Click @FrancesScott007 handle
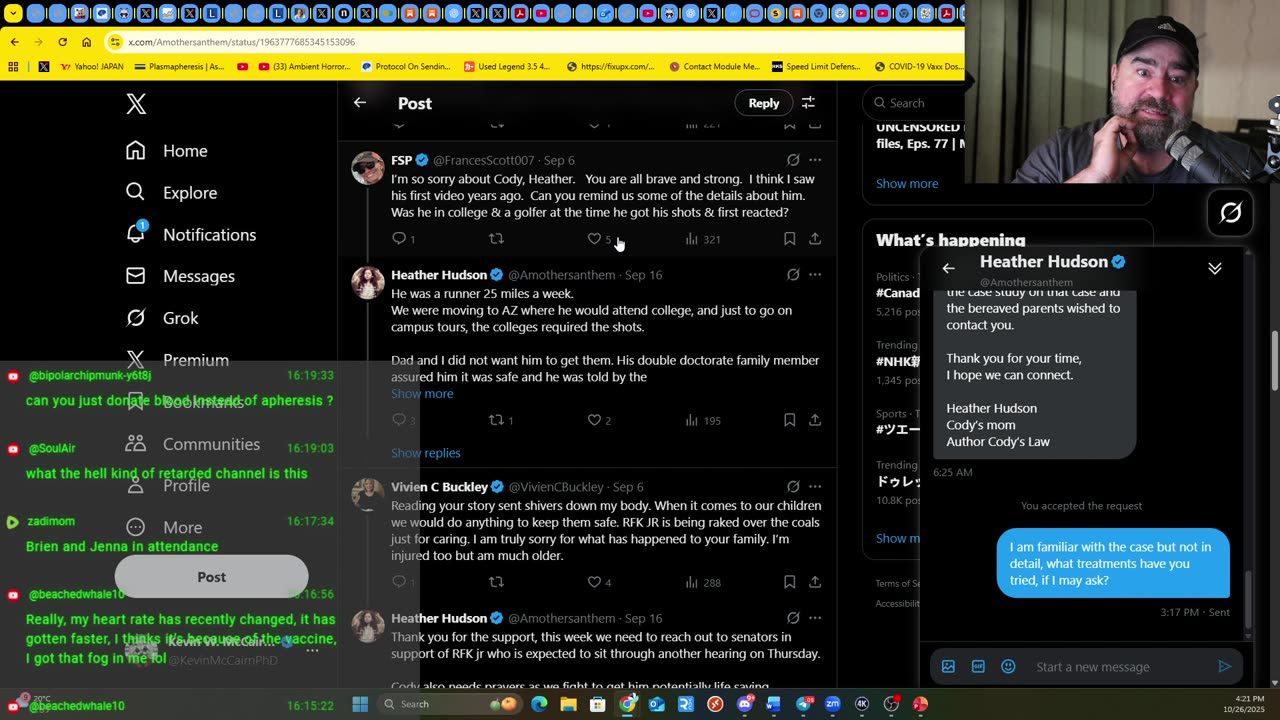 483,160
